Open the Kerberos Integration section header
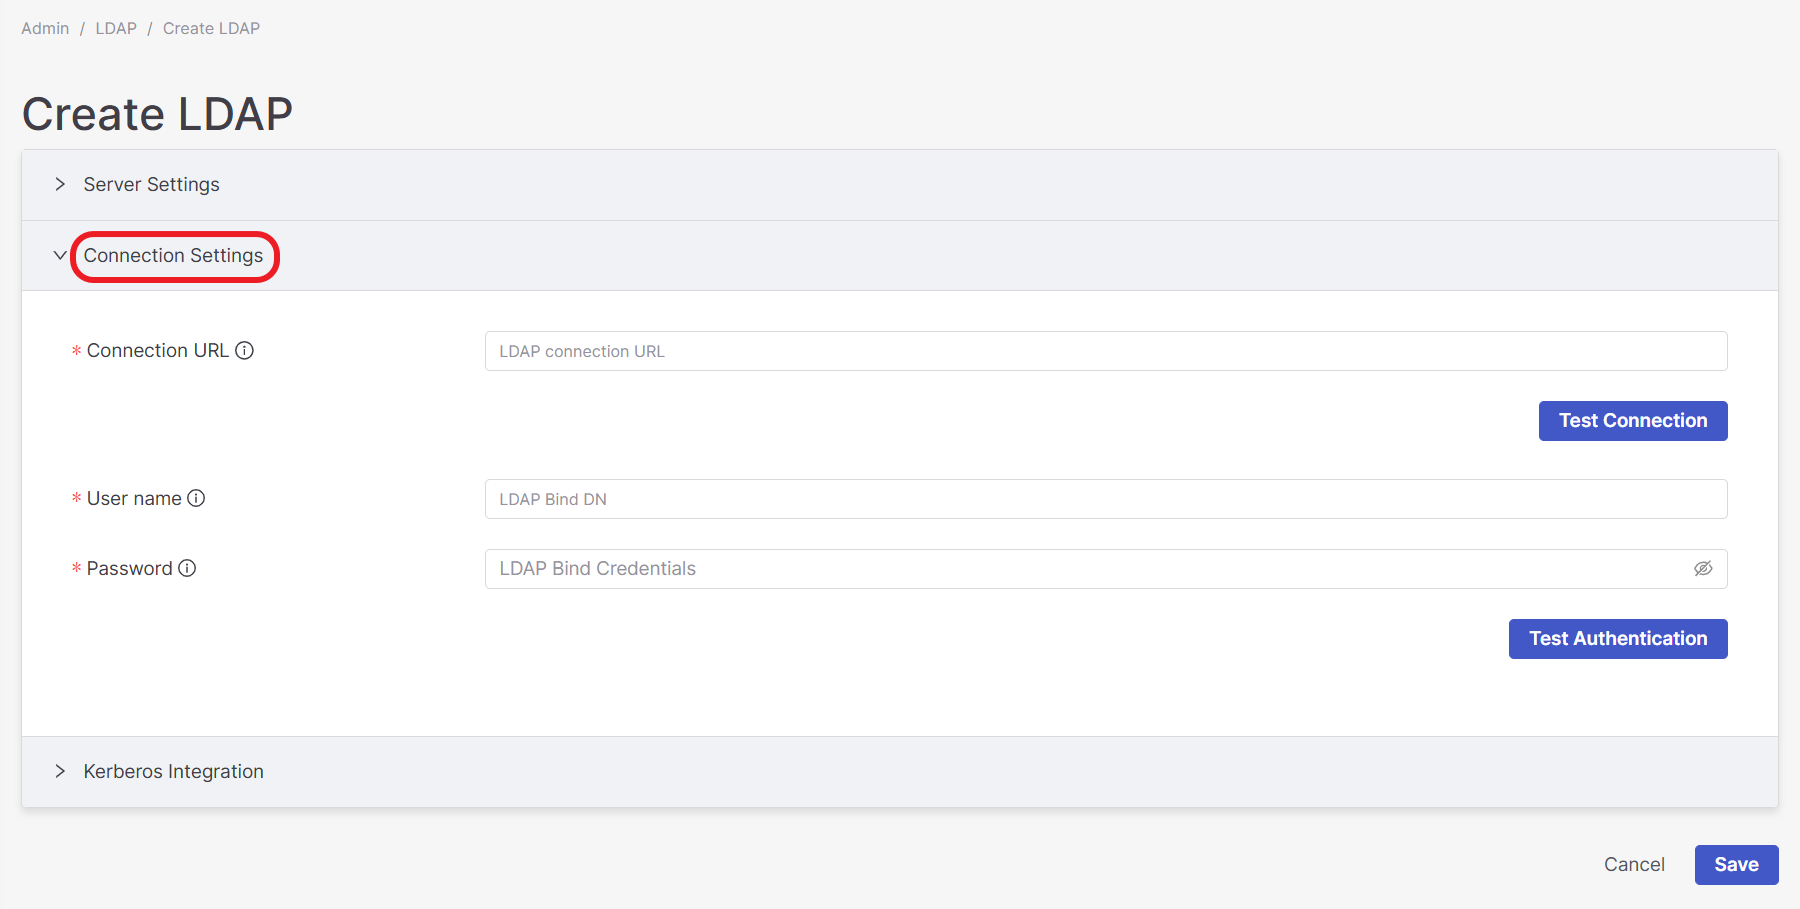This screenshot has height=909, width=1800. pos(900,772)
